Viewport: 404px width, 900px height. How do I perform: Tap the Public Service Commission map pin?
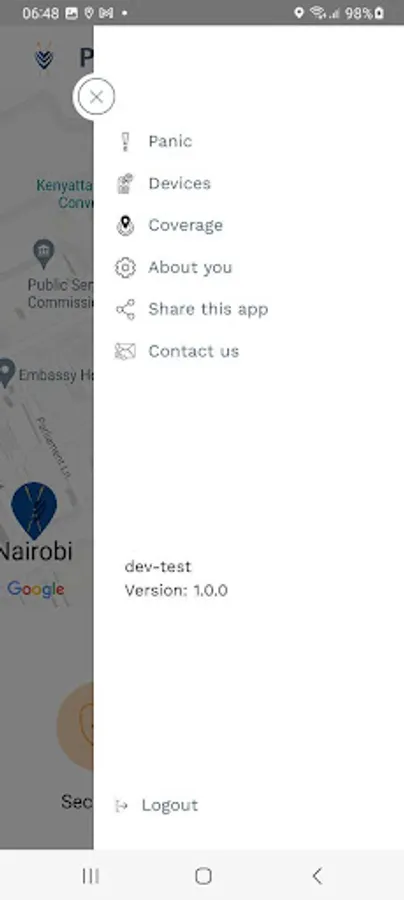pos(44,254)
